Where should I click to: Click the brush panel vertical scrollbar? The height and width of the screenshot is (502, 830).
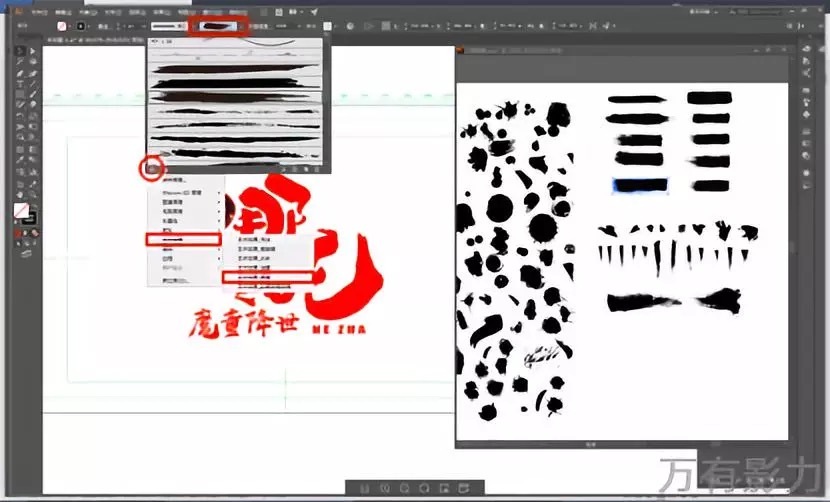(325, 100)
